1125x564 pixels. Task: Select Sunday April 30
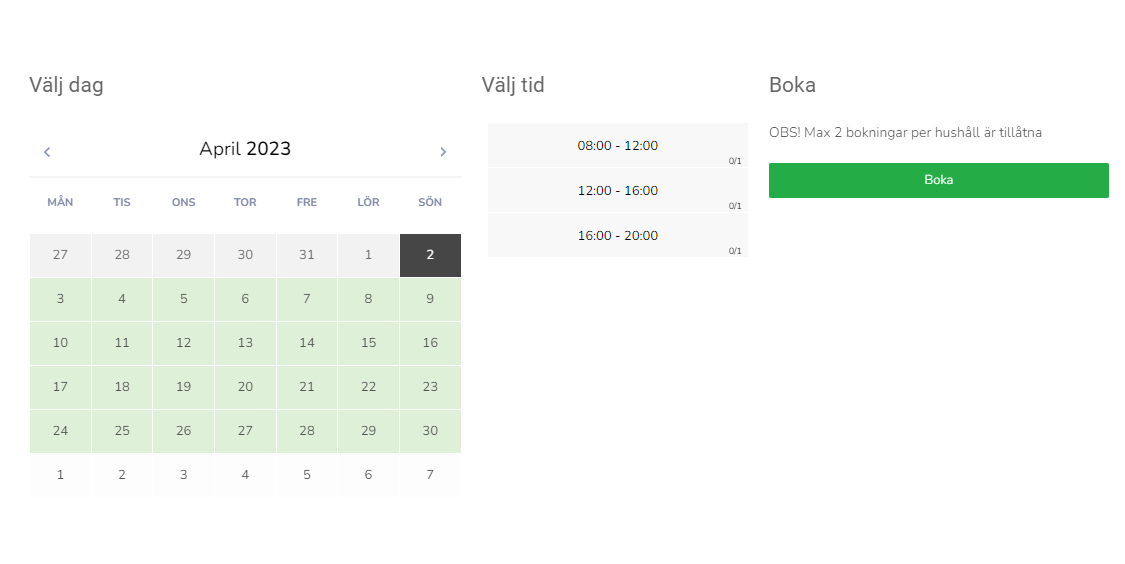coord(430,431)
